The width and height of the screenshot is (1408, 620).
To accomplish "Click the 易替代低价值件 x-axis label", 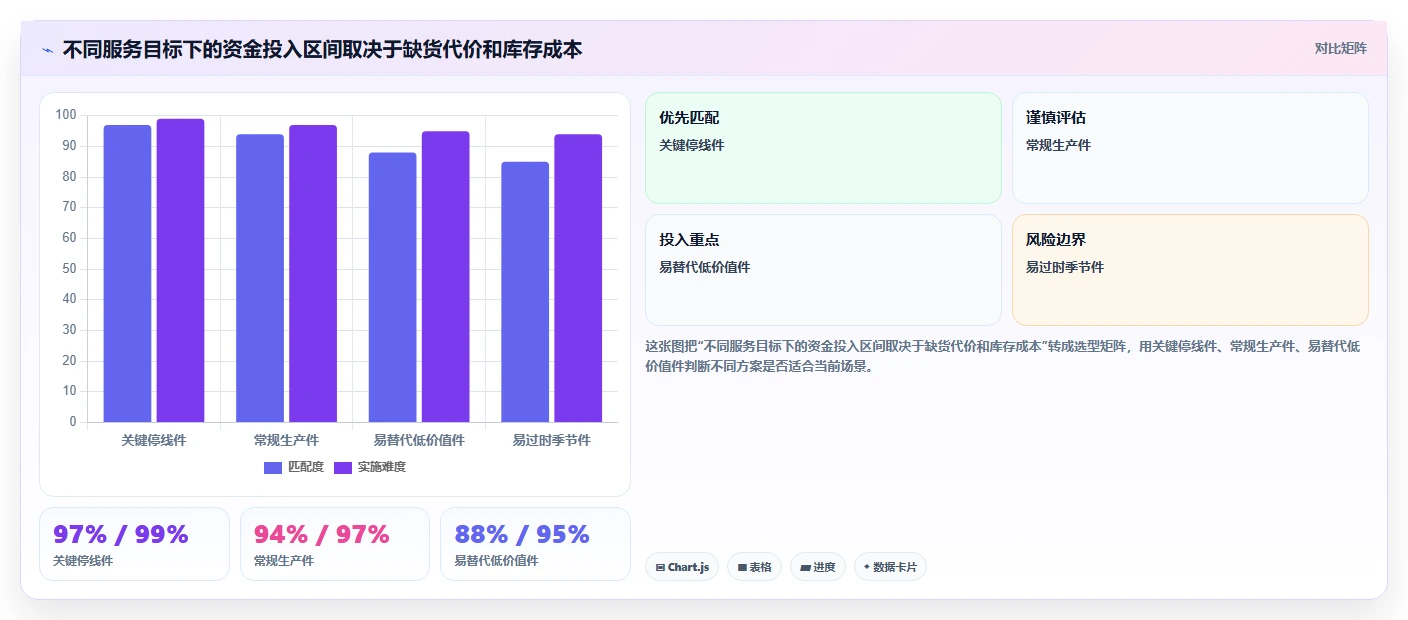I will click(419, 440).
